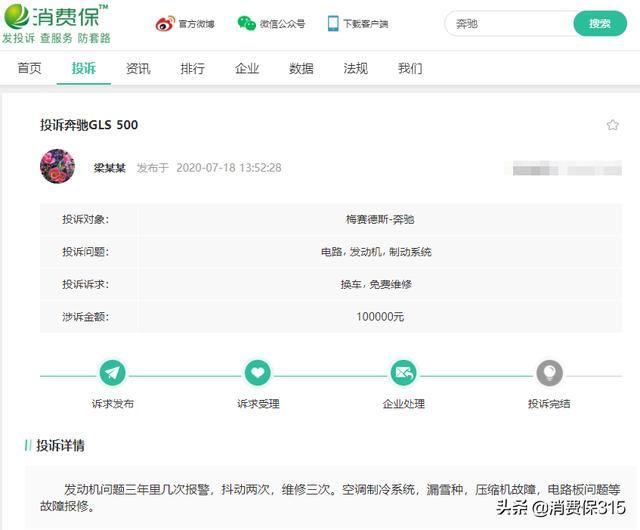Switch to the 排行 tab
640x530 pixels.
(x=193, y=68)
